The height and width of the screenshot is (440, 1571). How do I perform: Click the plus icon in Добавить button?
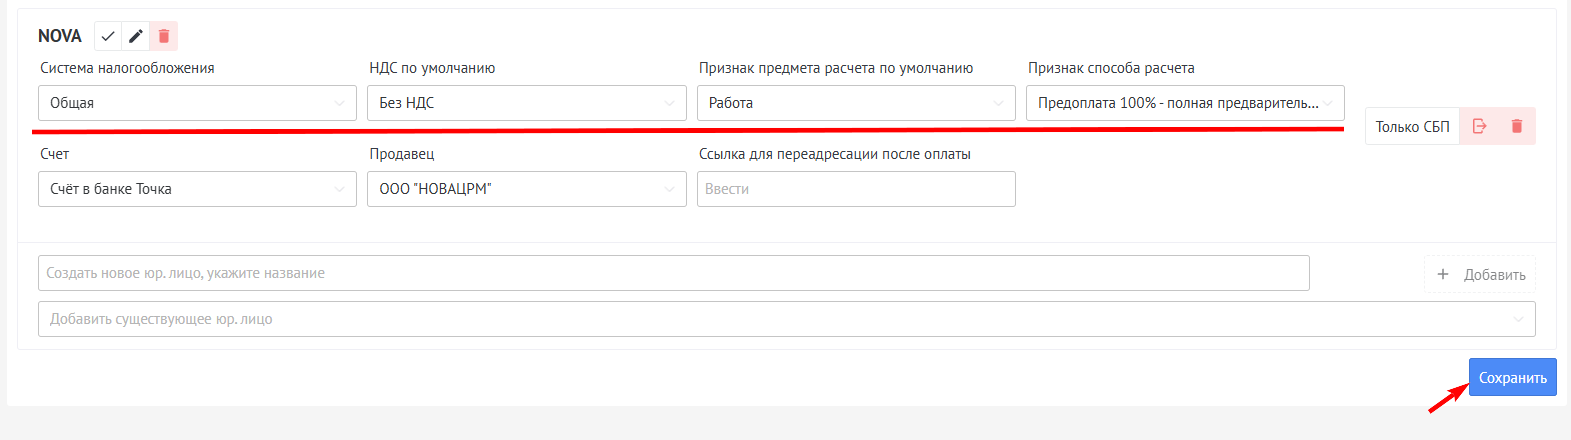click(1442, 274)
